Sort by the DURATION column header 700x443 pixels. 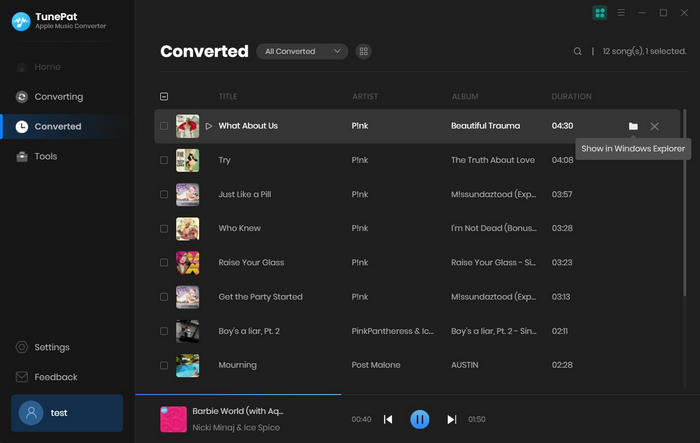coord(571,96)
